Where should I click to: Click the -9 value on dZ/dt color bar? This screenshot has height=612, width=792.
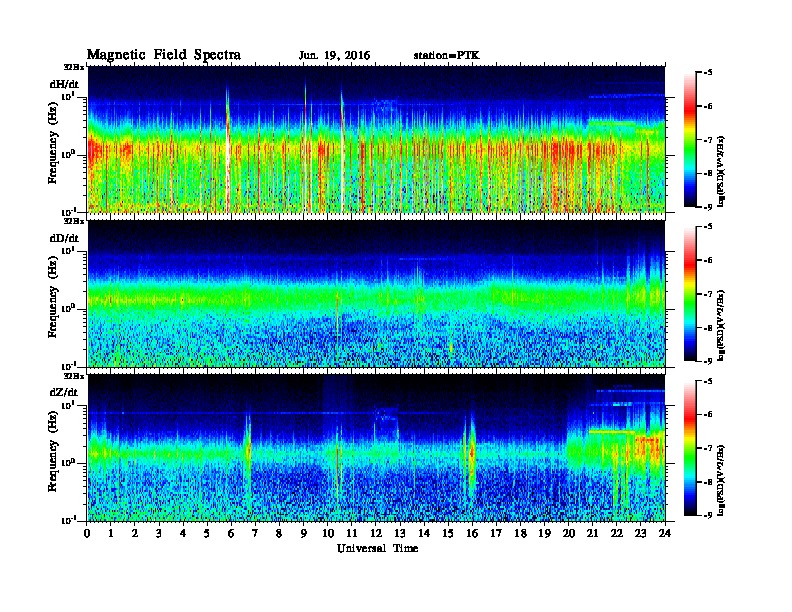(708, 515)
